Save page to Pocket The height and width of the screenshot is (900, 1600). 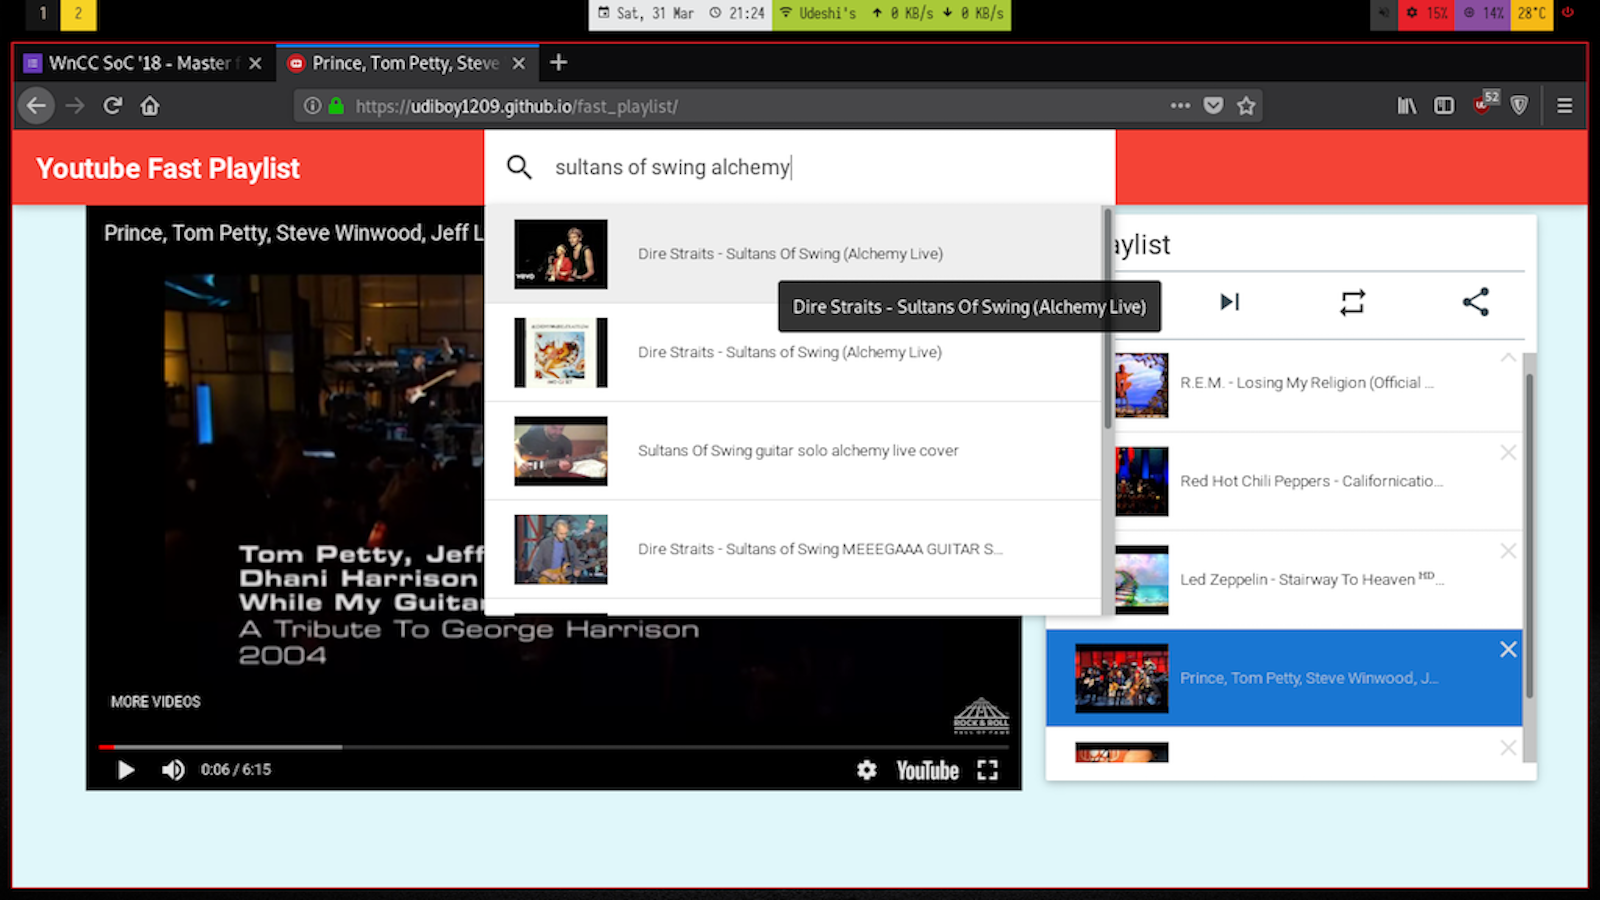(x=1213, y=106)
